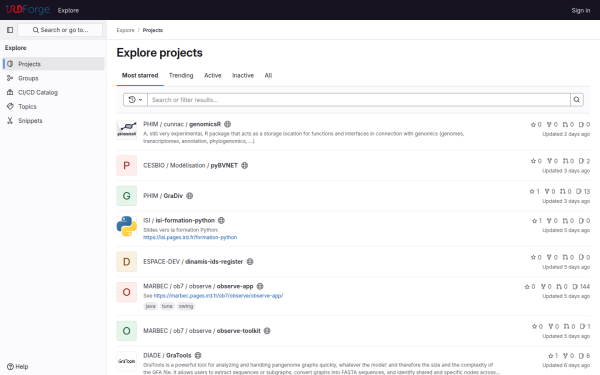Image resolution: width=600 pixels, height=375 pixels.
Task: Click the merge requests count for genomicsR
Action: point(568,124)
